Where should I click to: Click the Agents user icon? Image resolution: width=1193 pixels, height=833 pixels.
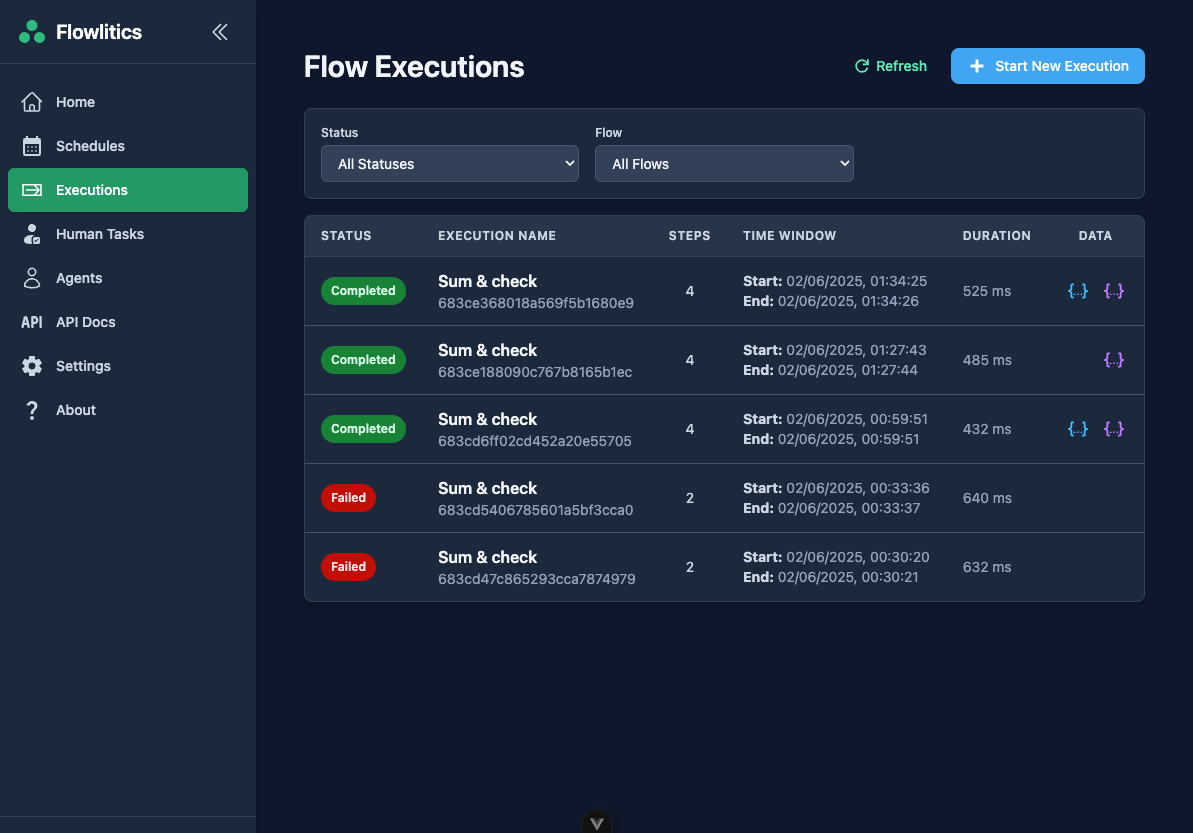tap(32, 278)
